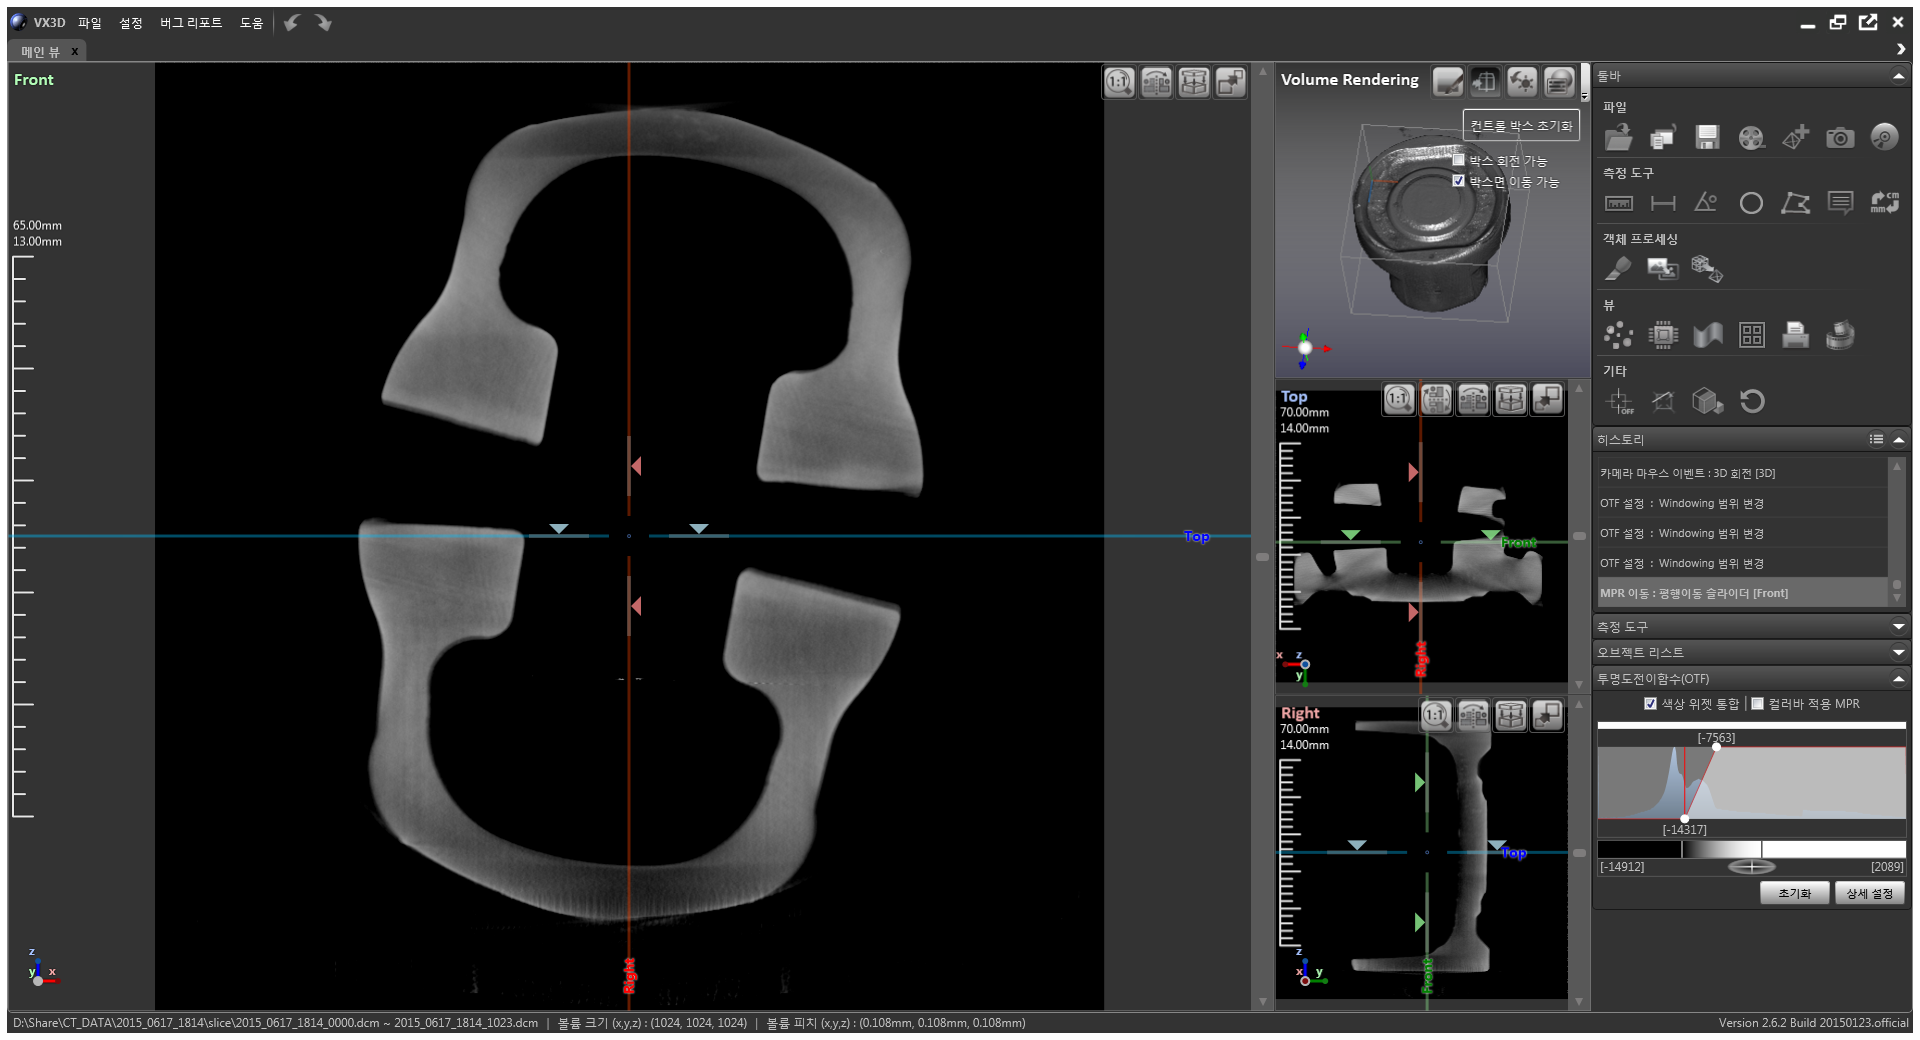This screenshot has width=1920, height=1040.
Task: Select the distance line measurement tool
Action: pyautogui.click(x=1663, y=203)
